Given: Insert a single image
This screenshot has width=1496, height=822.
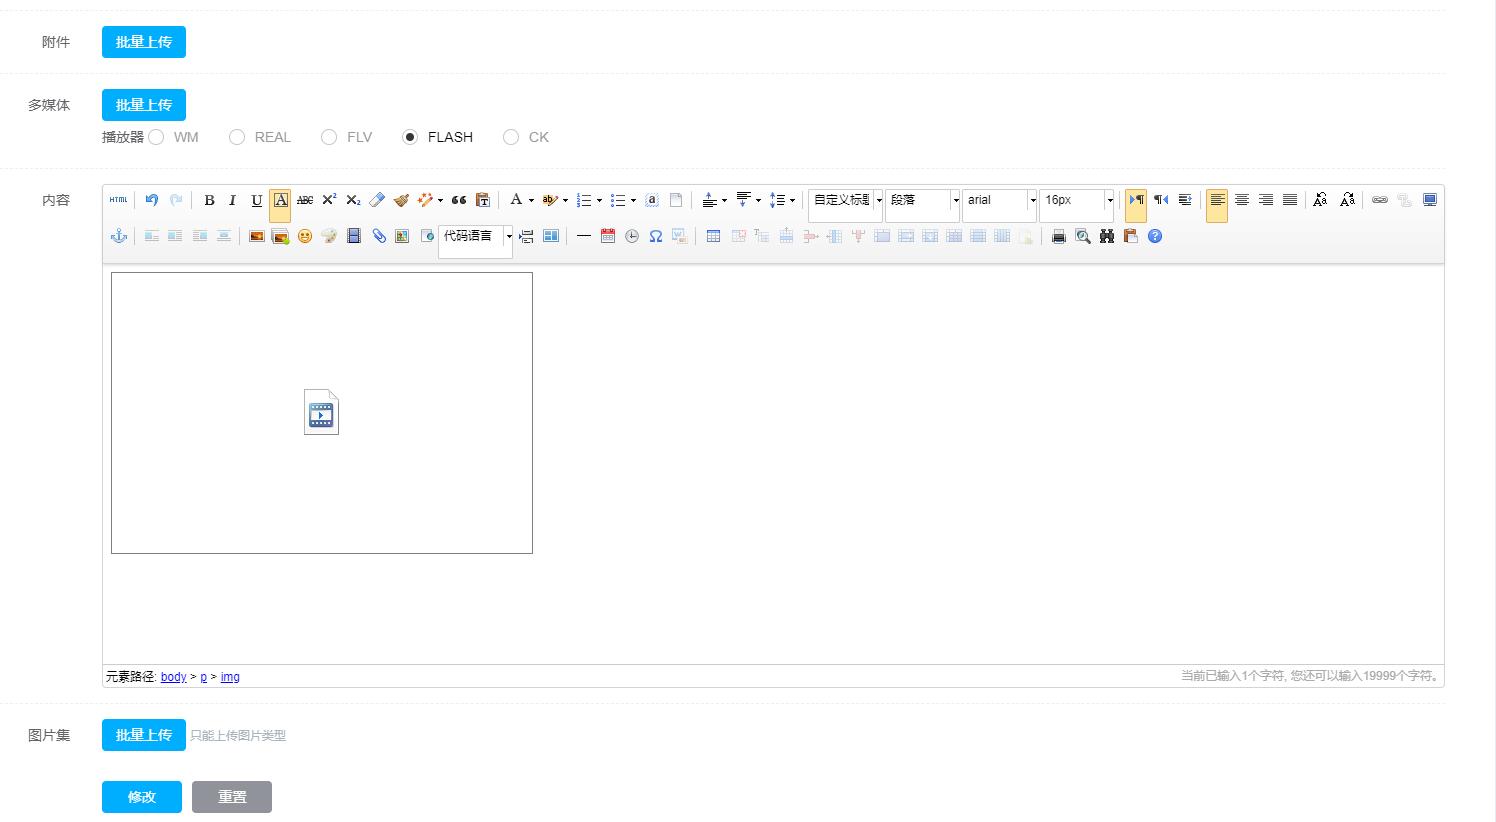Looking at the screenshot, I should [257, 236].
